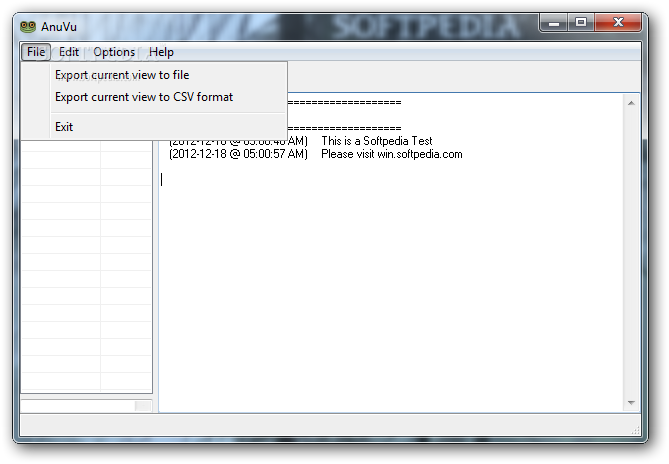
Task: Click the 'Please visit win.softpedia.com' log line
Action: point(315,154)
